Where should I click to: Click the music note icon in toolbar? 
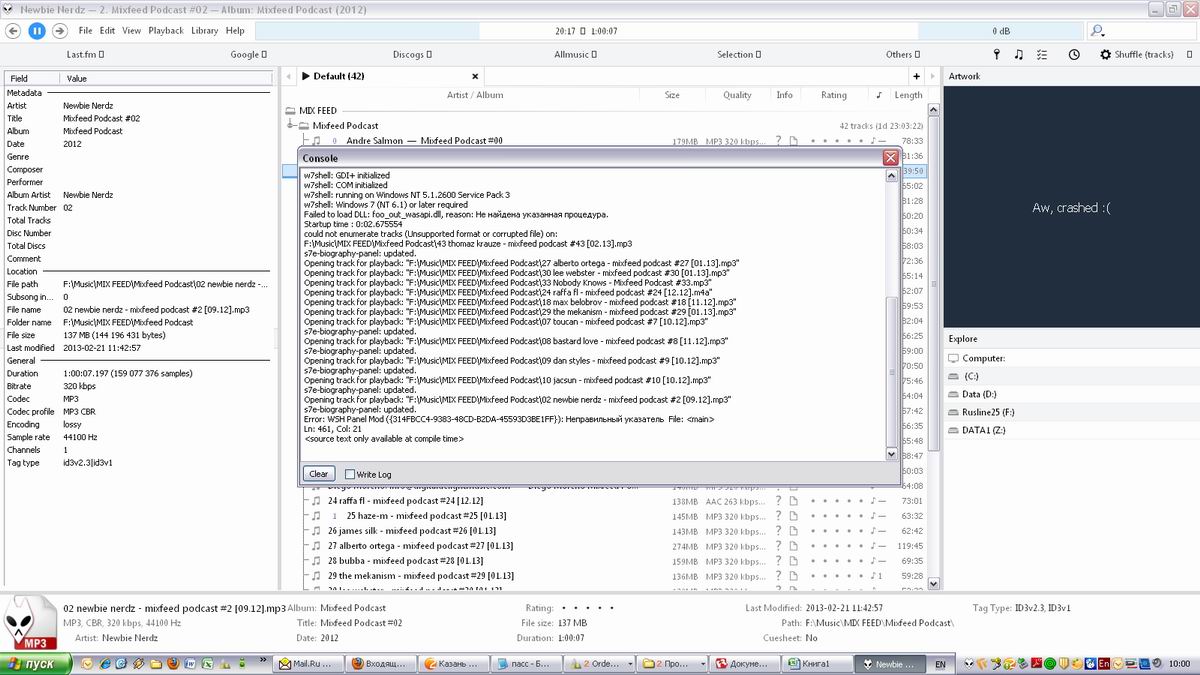pyautogui.click(x=1019, y=55)
